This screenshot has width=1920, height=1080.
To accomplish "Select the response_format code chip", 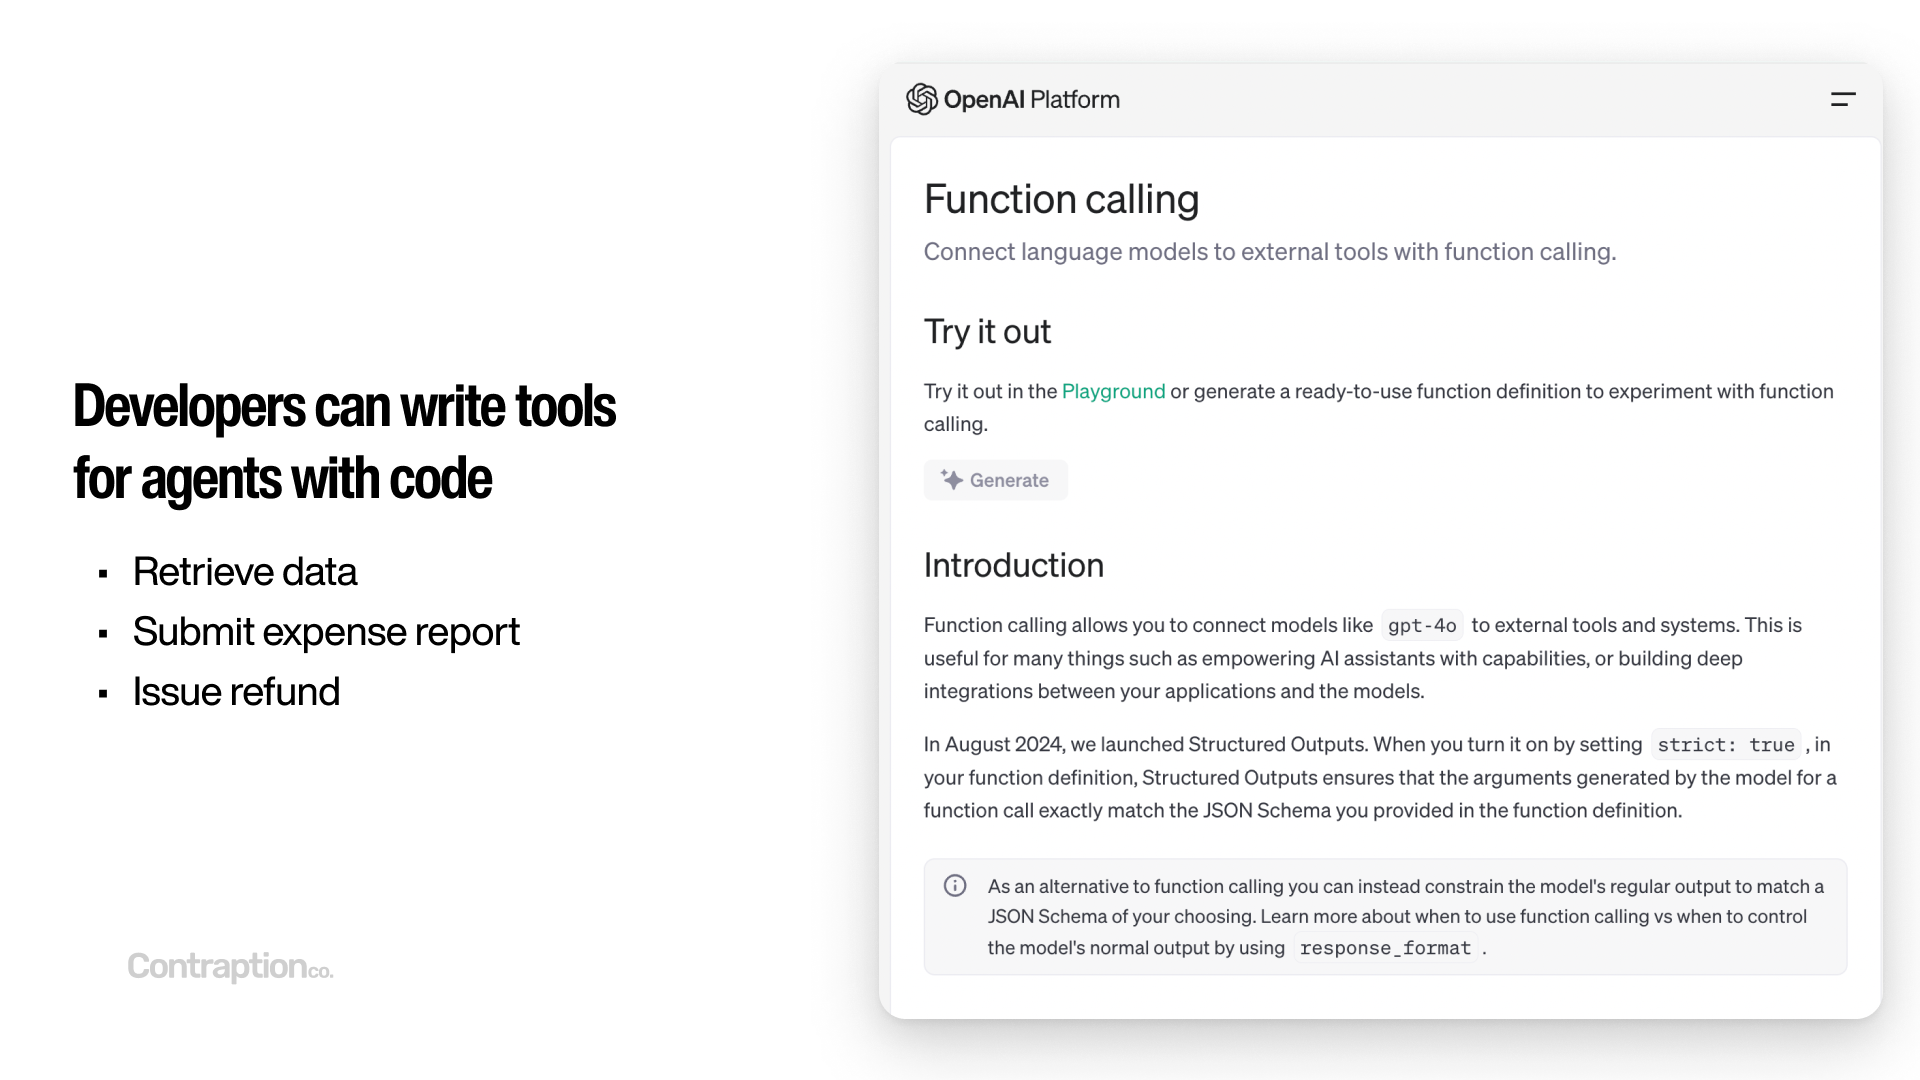I will tap(1385, 947).
